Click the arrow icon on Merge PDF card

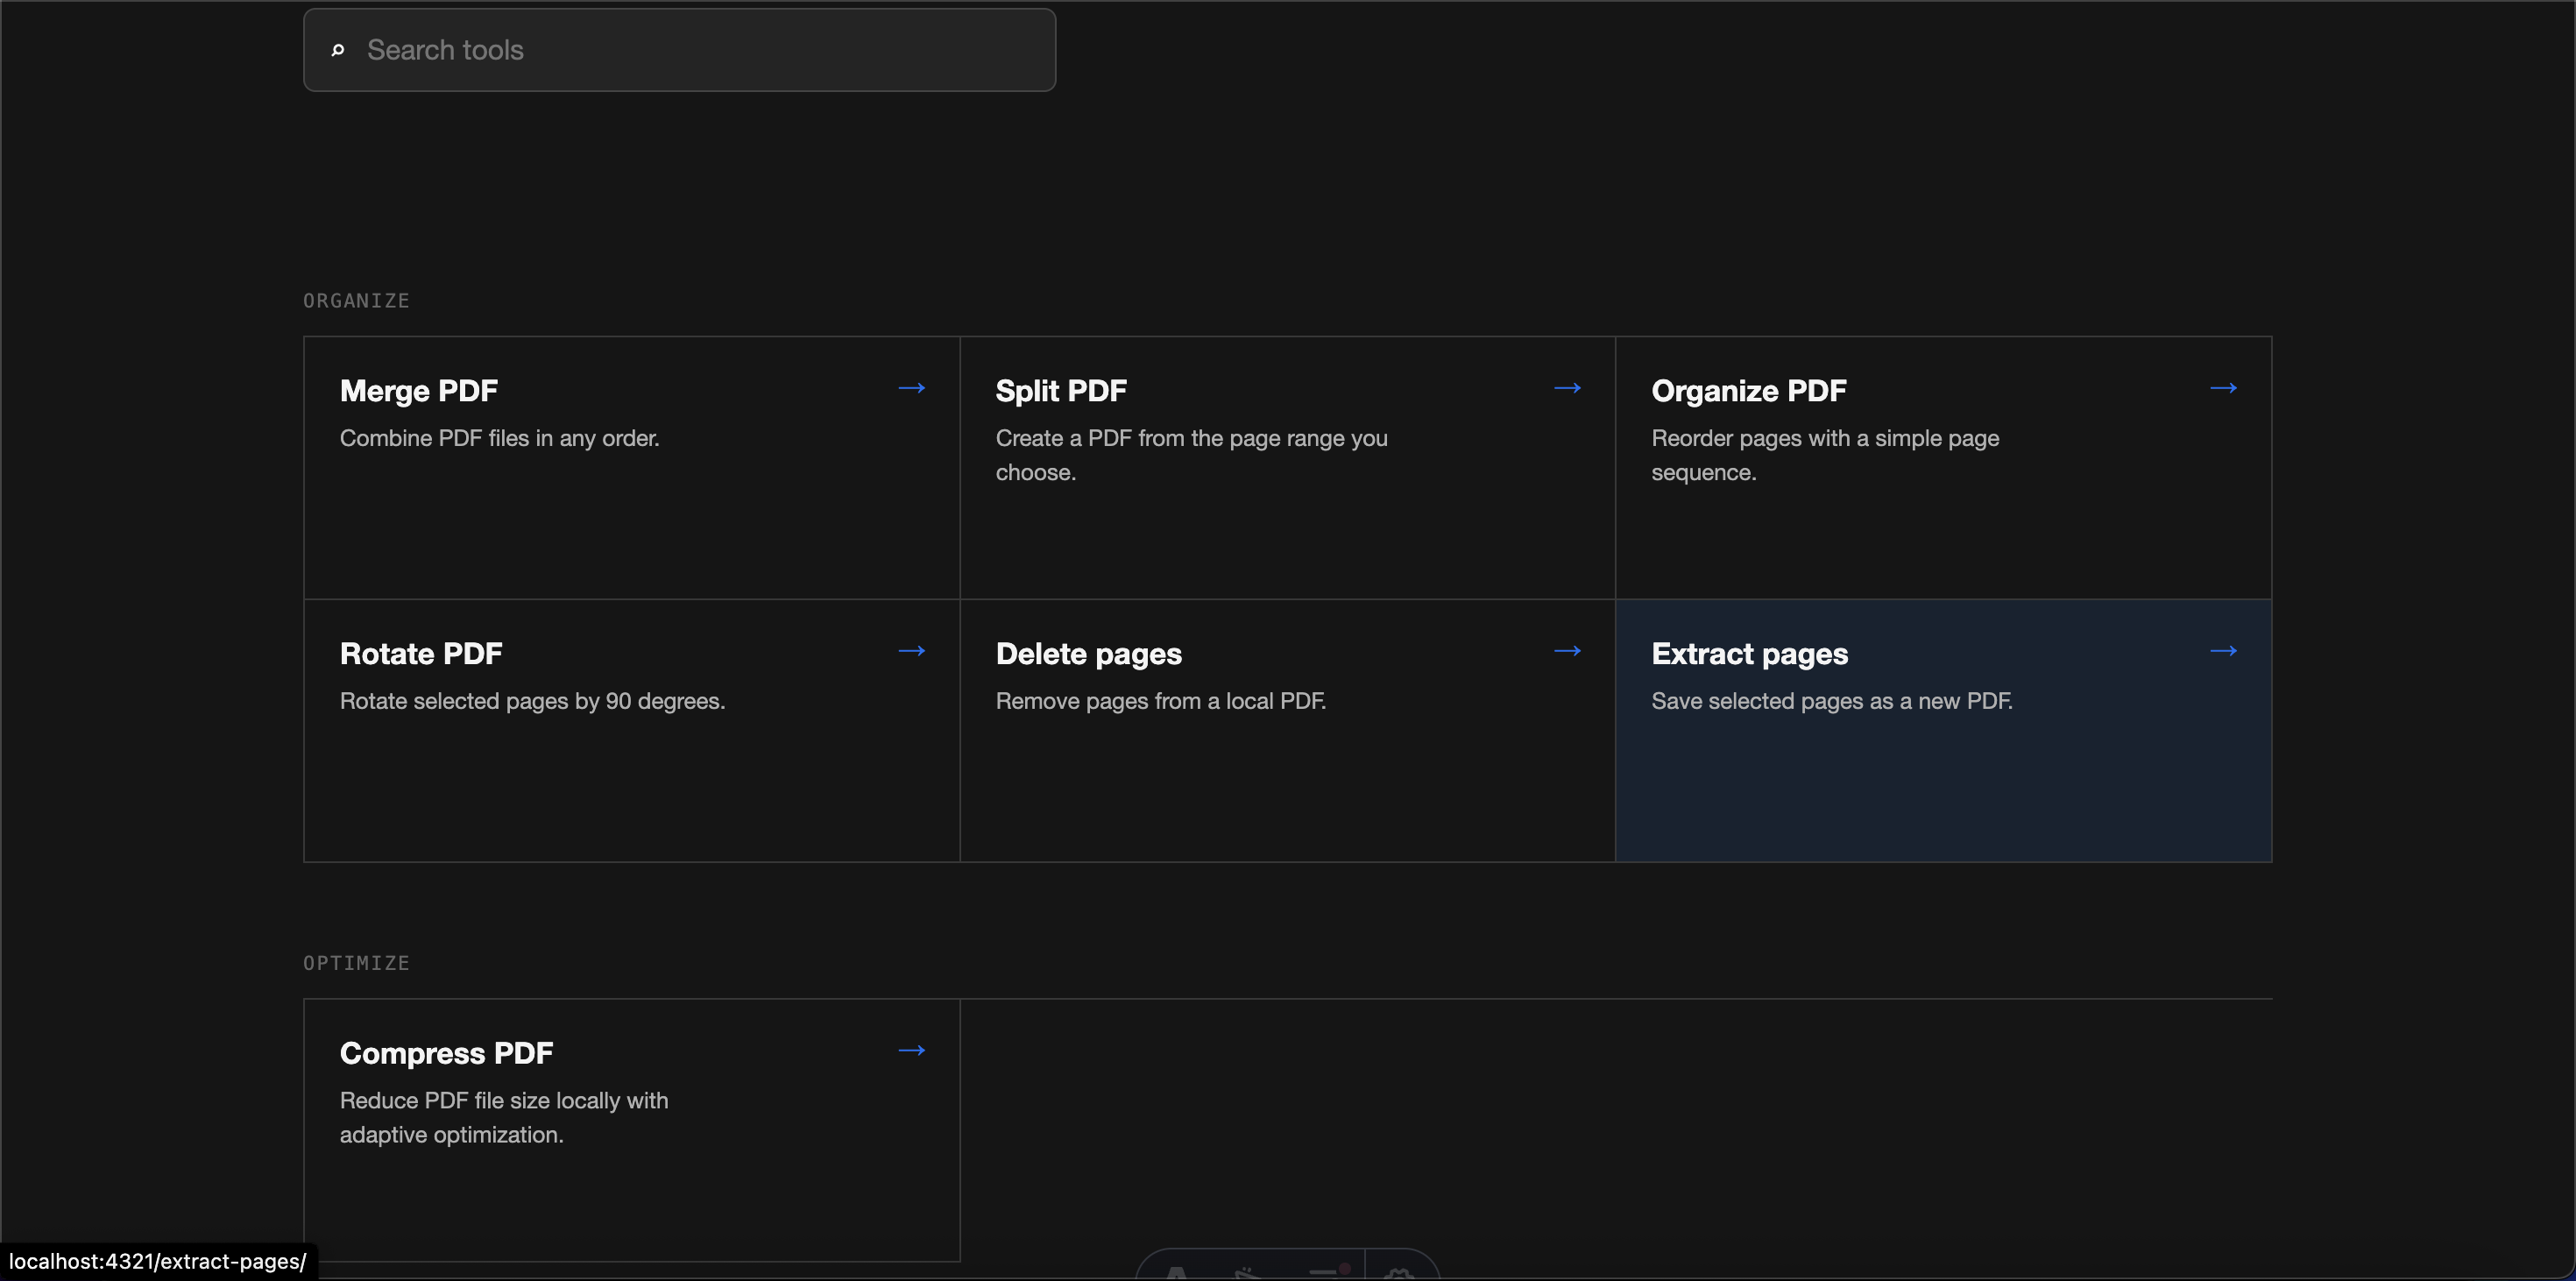pyautogui.click(x=911, y=388)
